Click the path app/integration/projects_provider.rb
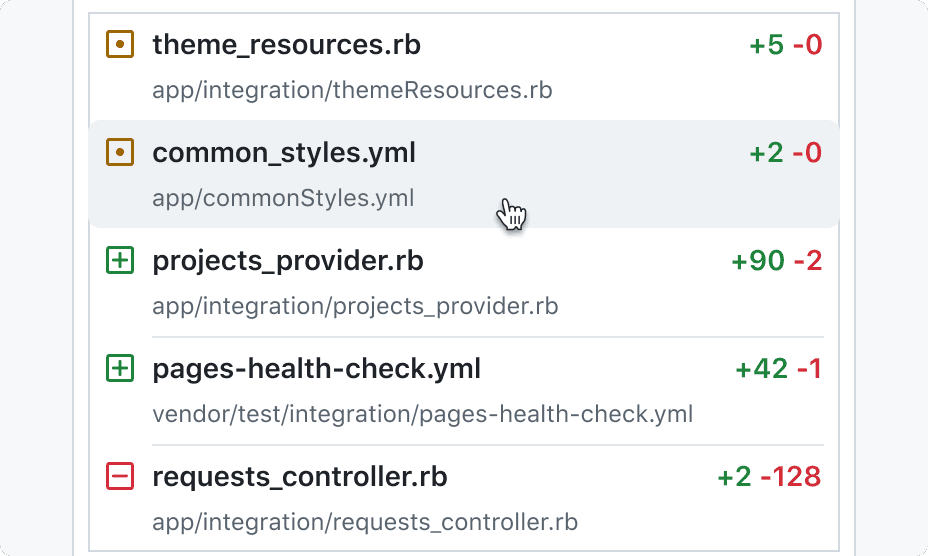The image size is (928, 556). click(355, 307)
